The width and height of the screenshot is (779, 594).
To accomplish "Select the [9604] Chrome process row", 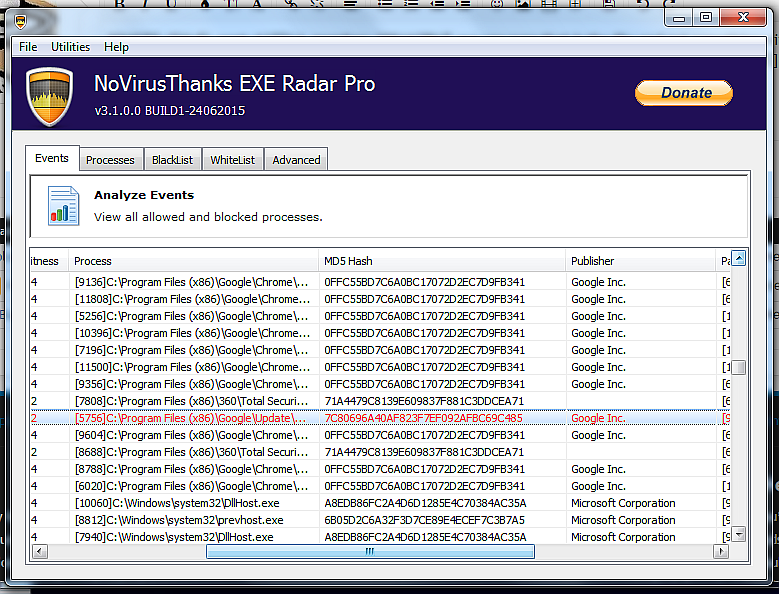I will [380, 435].
